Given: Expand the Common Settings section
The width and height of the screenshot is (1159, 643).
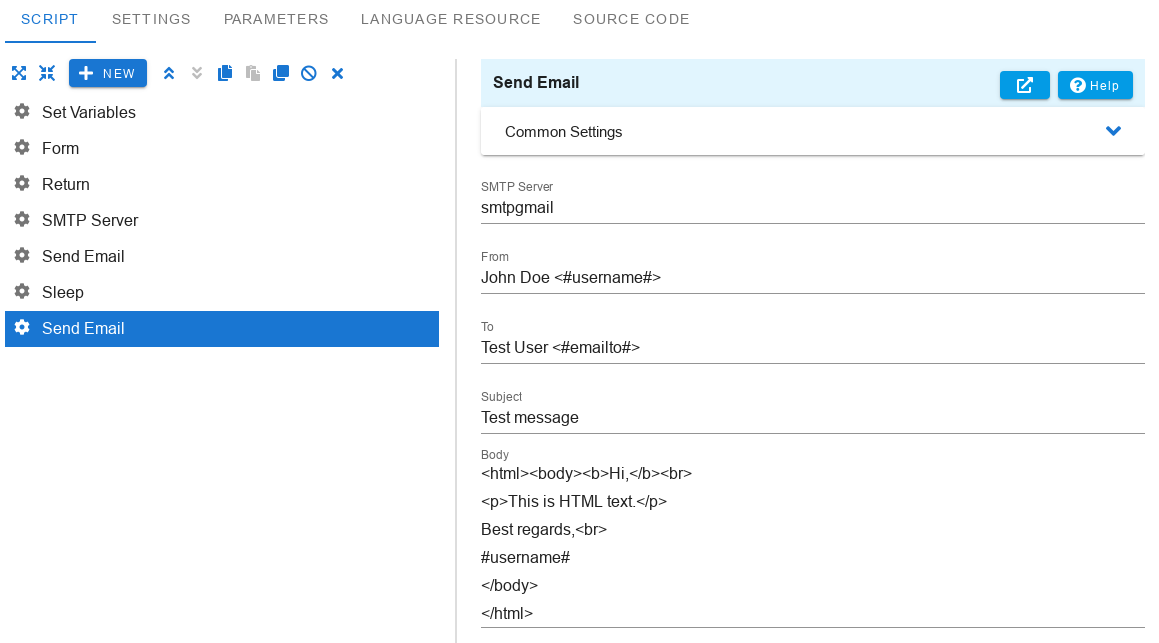Looking at the screenshot, I should tap(1113, 131).
